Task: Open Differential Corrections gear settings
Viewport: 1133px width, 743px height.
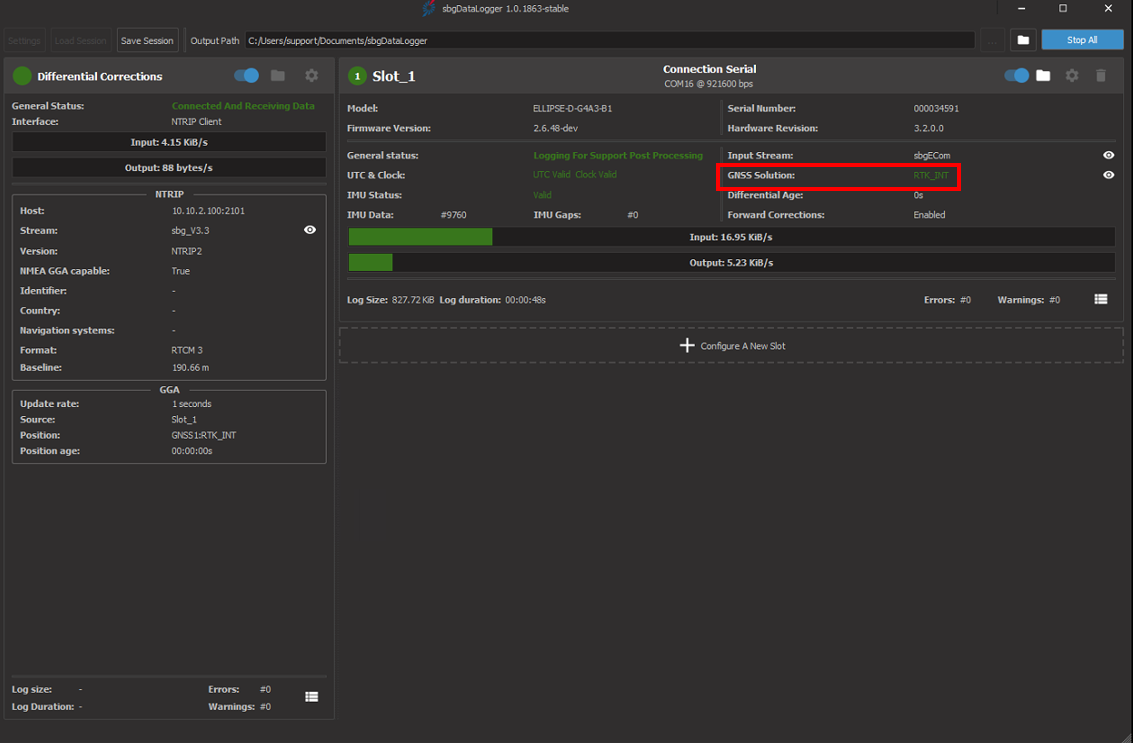Action: click(x=311, y=76)
